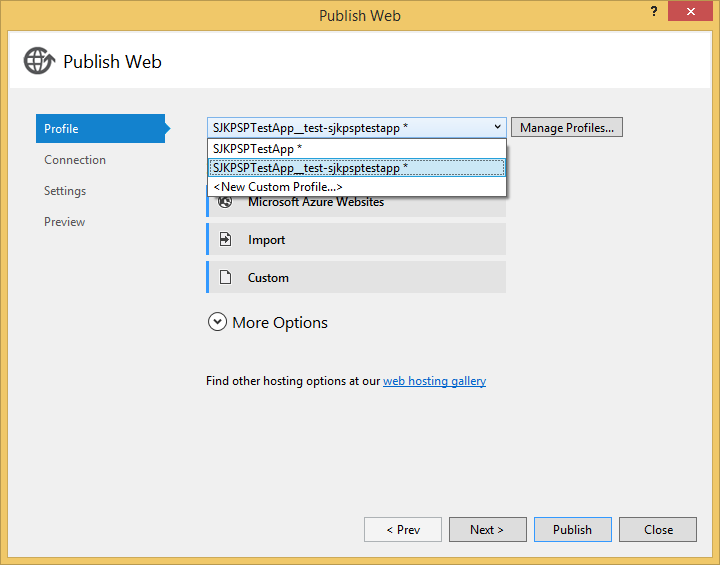Click the Microsoft Azure Websites icon
This screenshot has width=720, height=565.
pyautogui.click(x=226, y=202)
